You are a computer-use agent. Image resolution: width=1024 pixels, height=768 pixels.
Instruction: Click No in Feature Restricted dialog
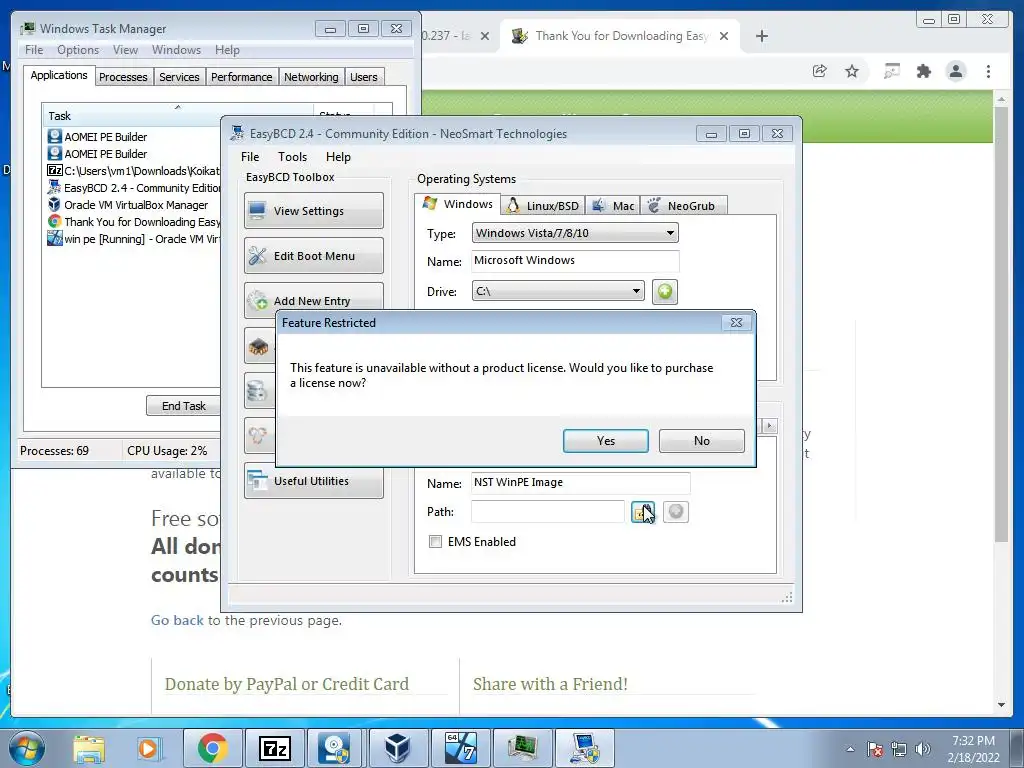[701, 441]
